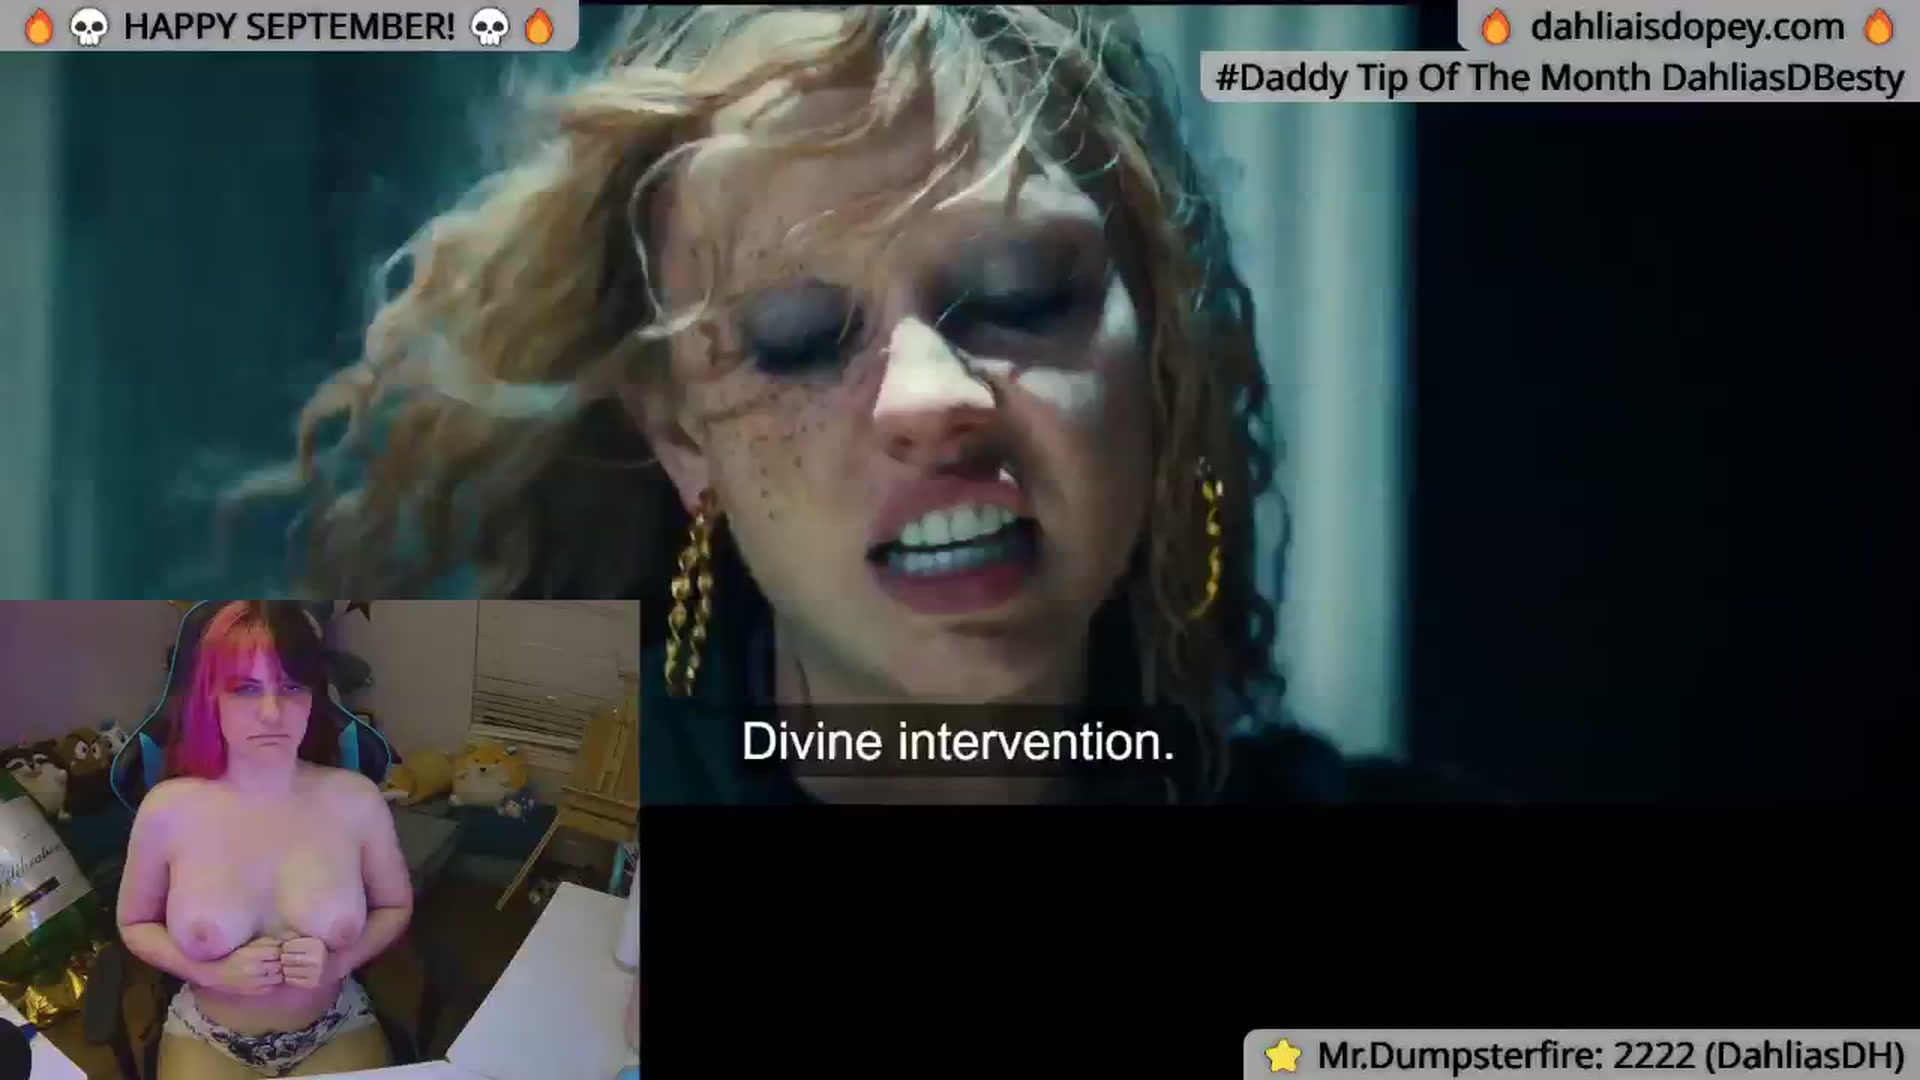Click the fire emoji left of "HAPPY SEPTEMBER!"

38,27
